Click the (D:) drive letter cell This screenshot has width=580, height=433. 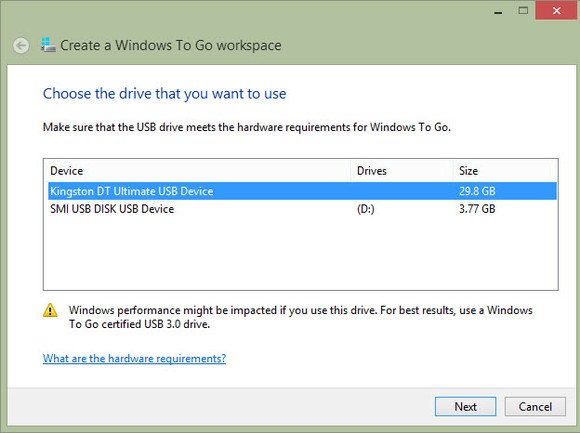[x=365, y=209]
